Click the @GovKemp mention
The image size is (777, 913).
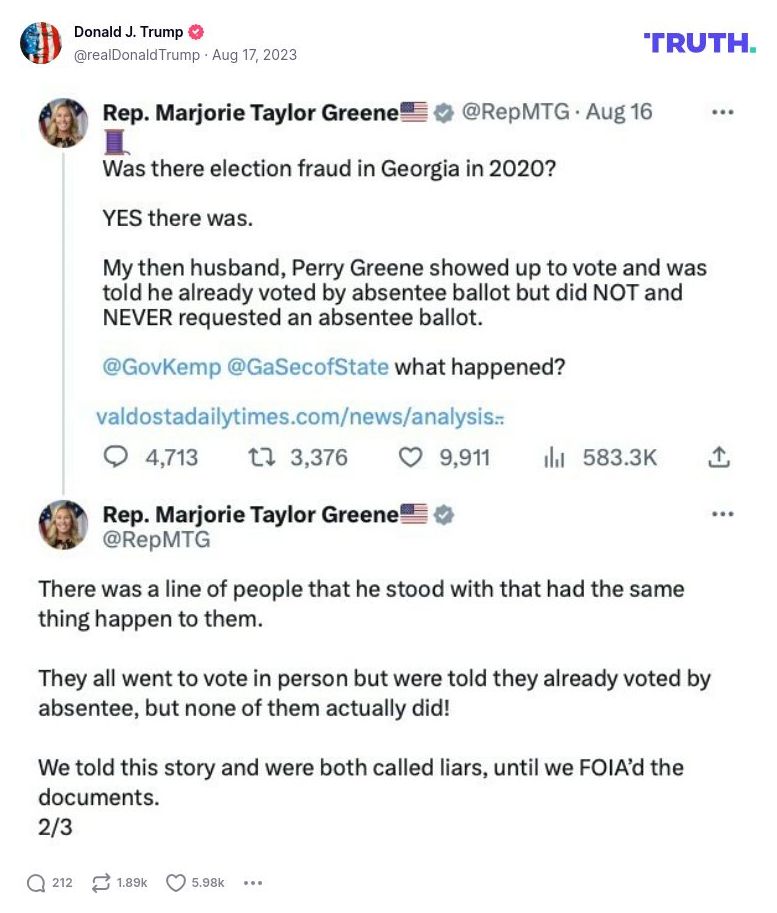[162, 367]
